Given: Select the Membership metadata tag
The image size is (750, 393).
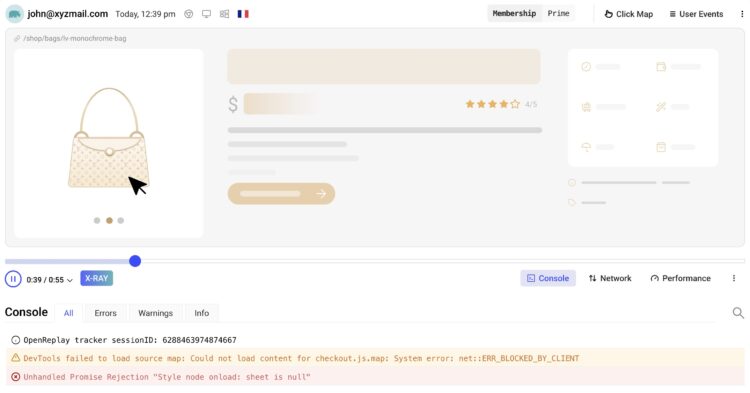Looking at the screenshot, I should coord(514,13).
